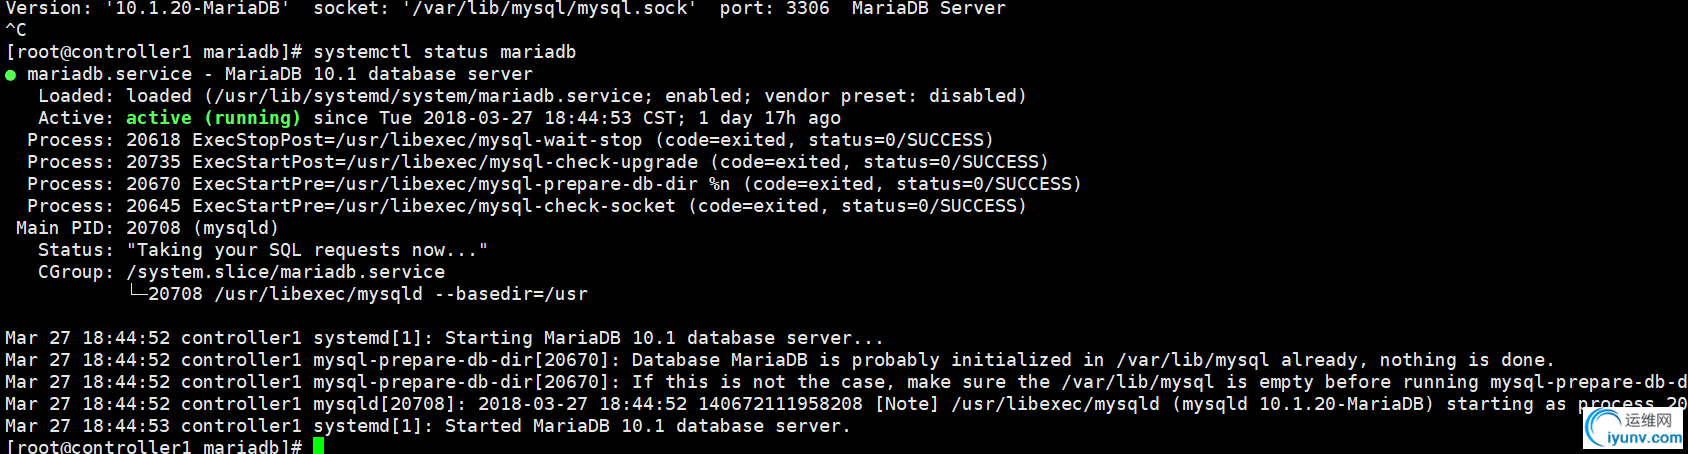The width and height of the screenshot is (1688, 454).
Task: Click the "systemctl status mariadb" command text
Action: pyautogui.click(x=444, y=52)
